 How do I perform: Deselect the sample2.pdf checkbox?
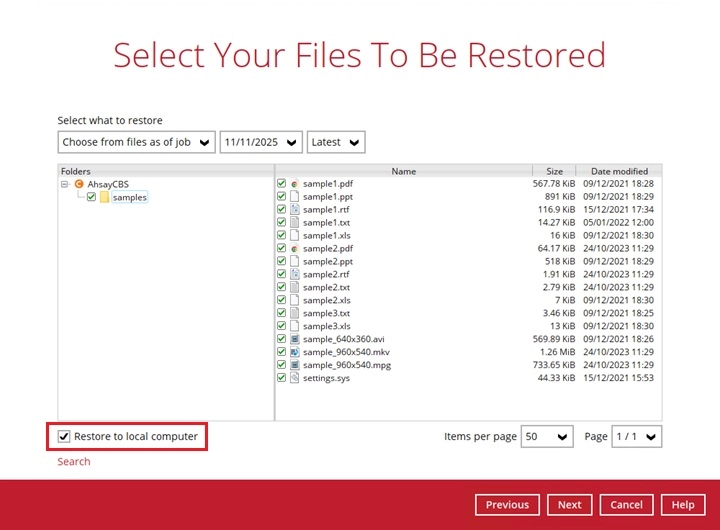pos(281,248)
